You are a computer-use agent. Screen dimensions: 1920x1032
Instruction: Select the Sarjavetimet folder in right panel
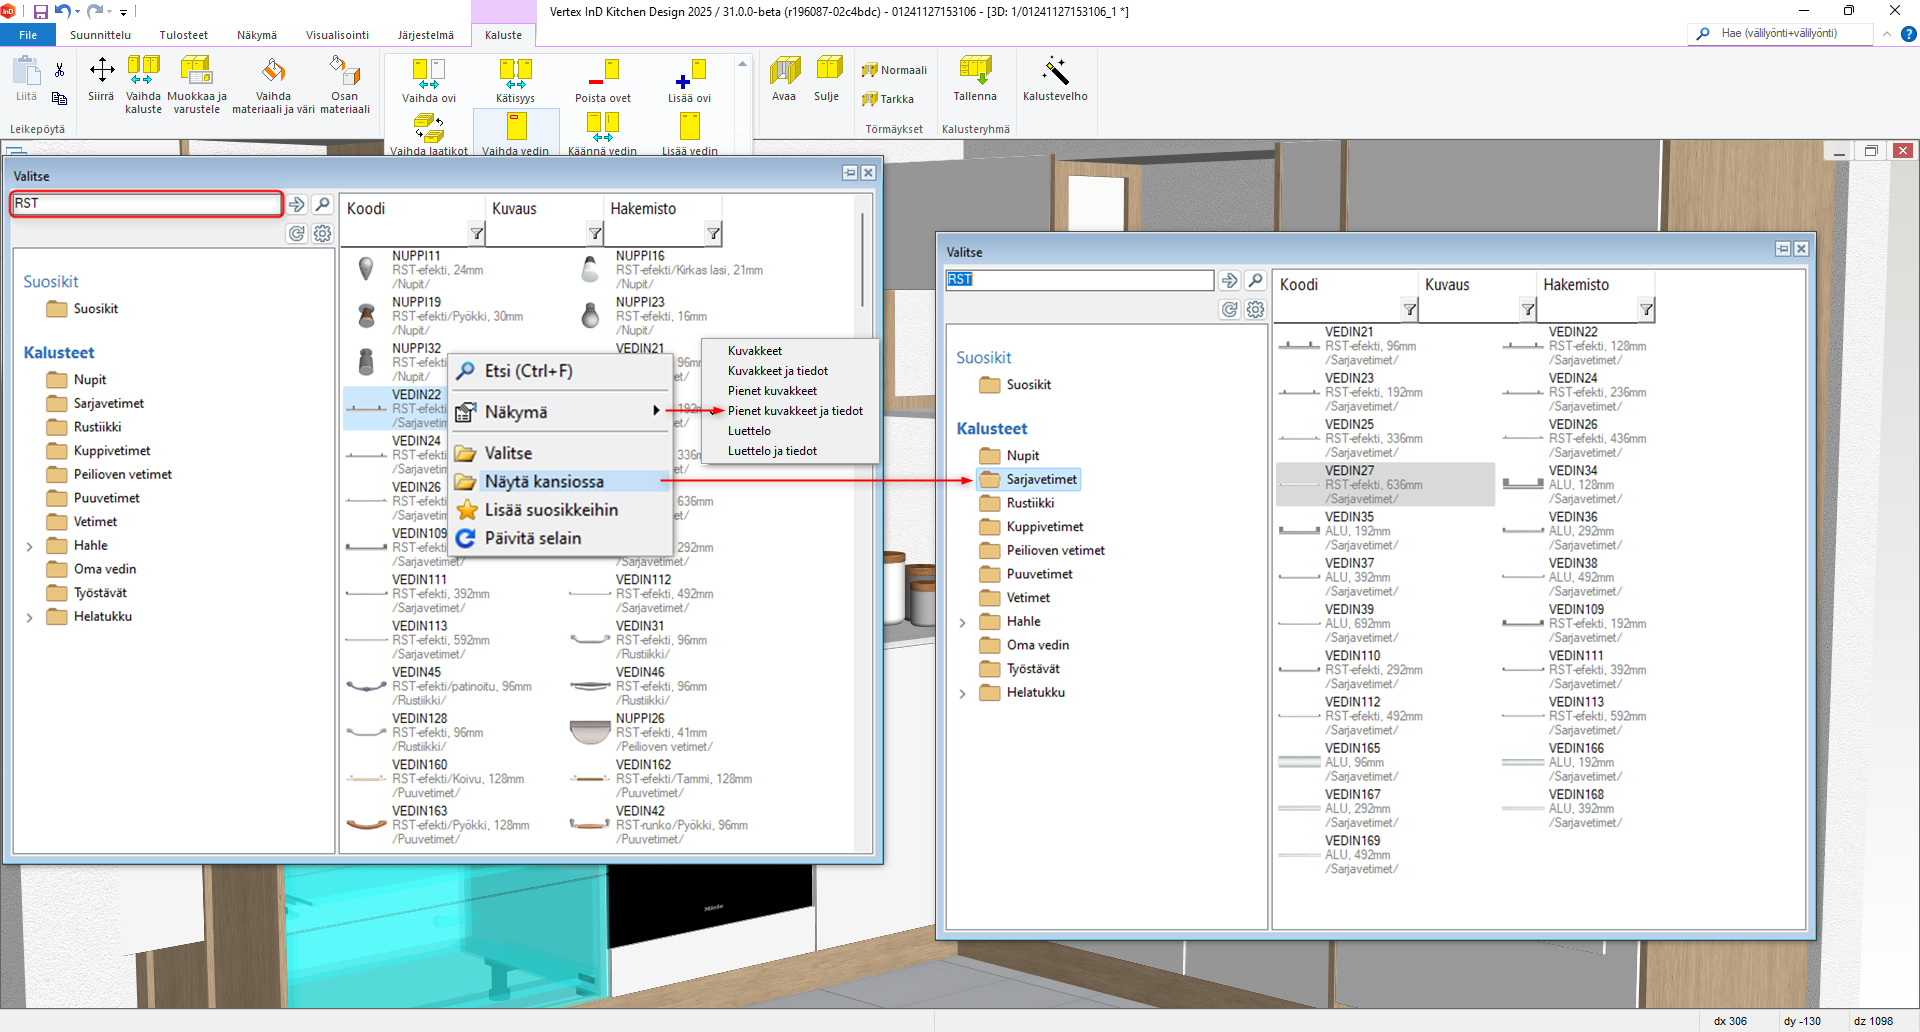[x=1040, y=480]
